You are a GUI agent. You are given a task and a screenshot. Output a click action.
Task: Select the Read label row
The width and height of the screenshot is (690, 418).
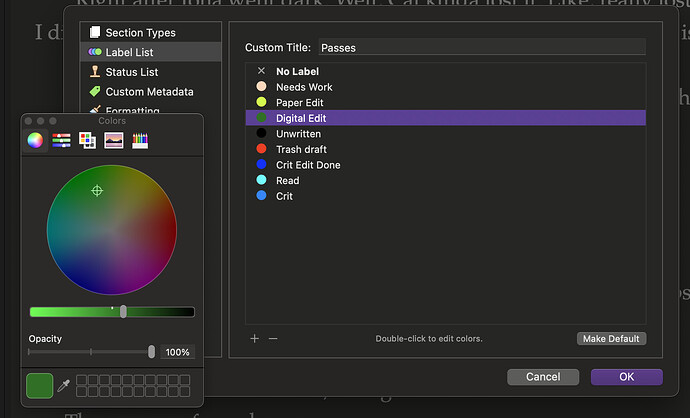click(446, 180)
